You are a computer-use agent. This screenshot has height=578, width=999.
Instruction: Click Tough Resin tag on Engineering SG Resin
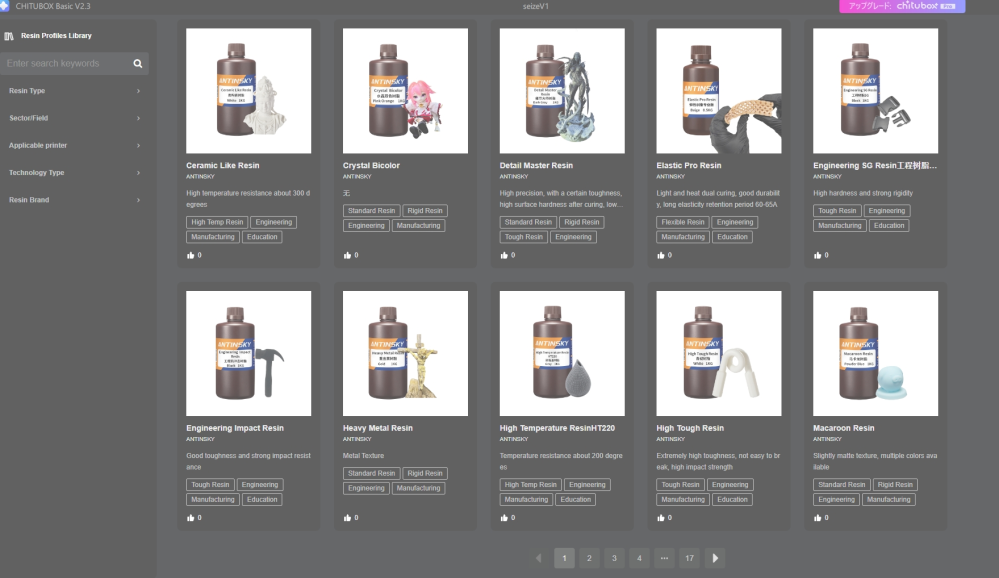pyautogui.click(x=837, y=211)
